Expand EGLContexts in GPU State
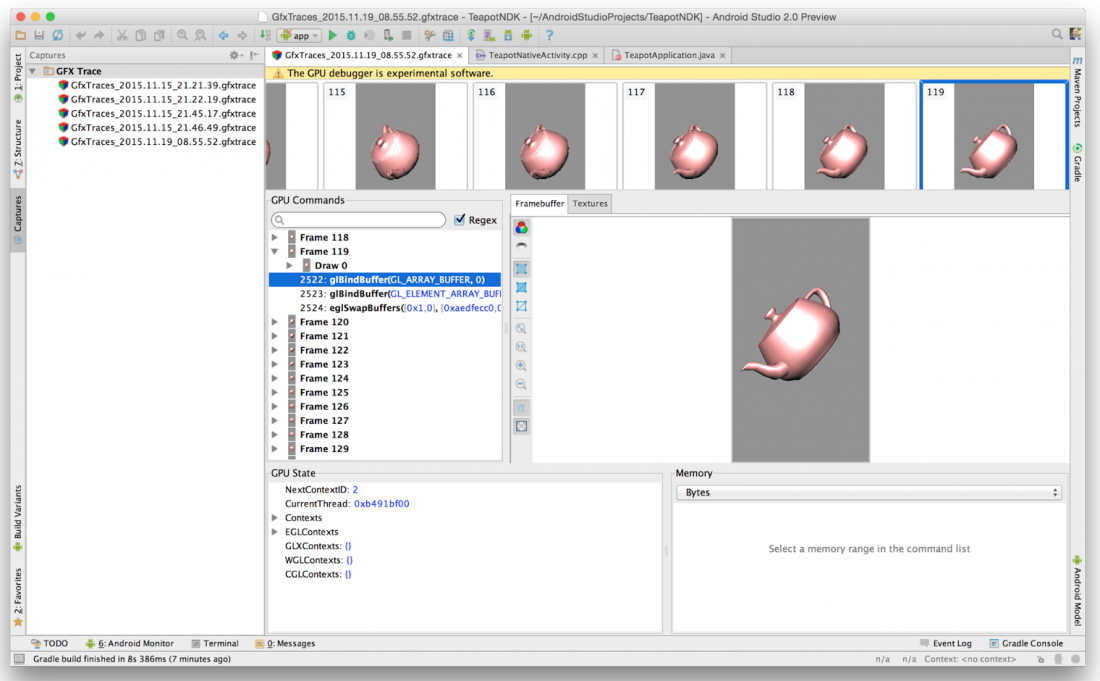This screenshot has width=1100, height=681. coord(275,532)
